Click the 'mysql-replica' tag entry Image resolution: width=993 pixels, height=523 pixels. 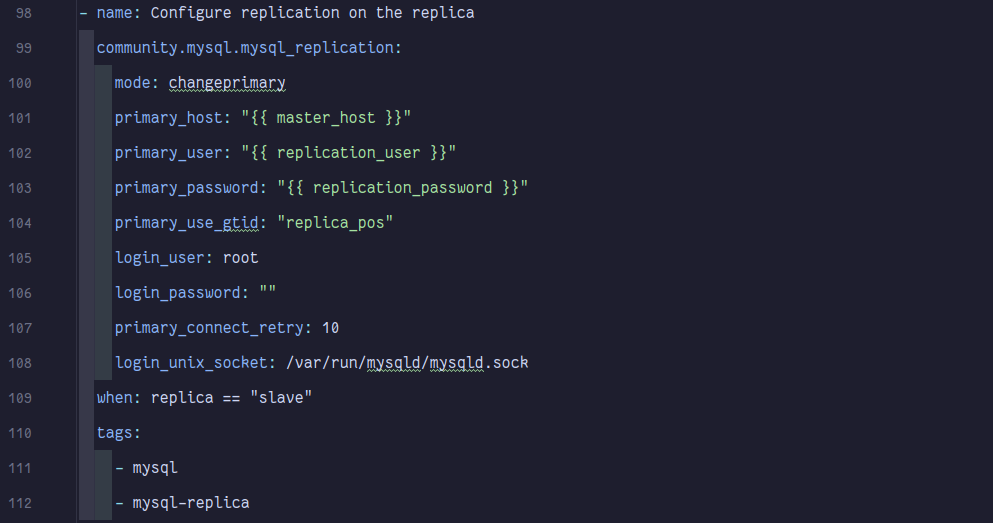pos(190,503)
